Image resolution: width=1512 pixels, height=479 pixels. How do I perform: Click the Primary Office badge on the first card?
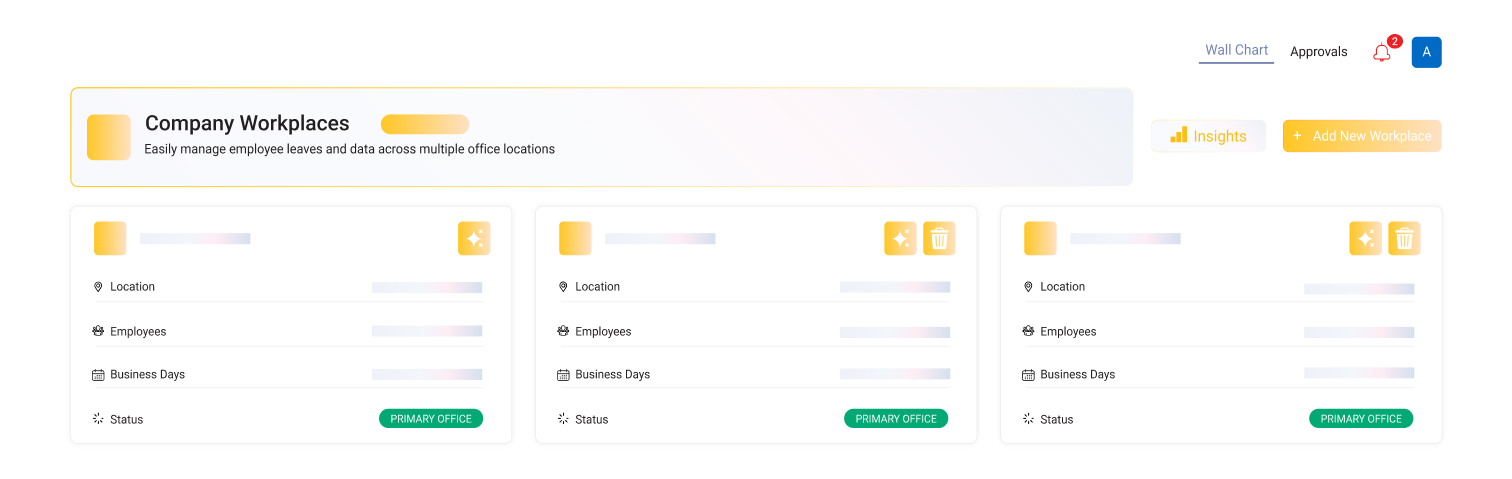(431, 419)
